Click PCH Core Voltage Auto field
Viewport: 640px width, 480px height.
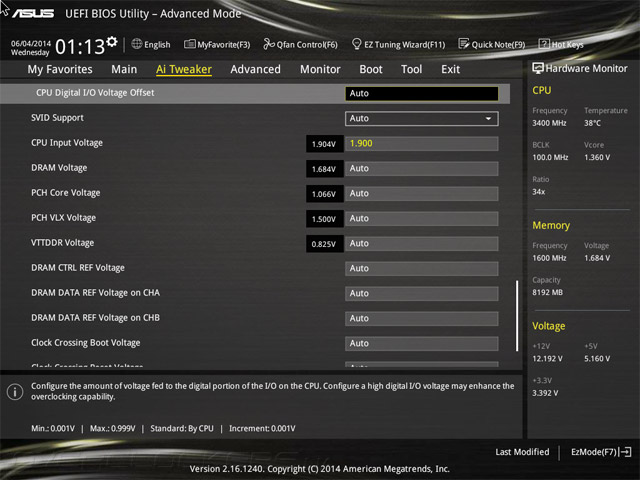422,193
